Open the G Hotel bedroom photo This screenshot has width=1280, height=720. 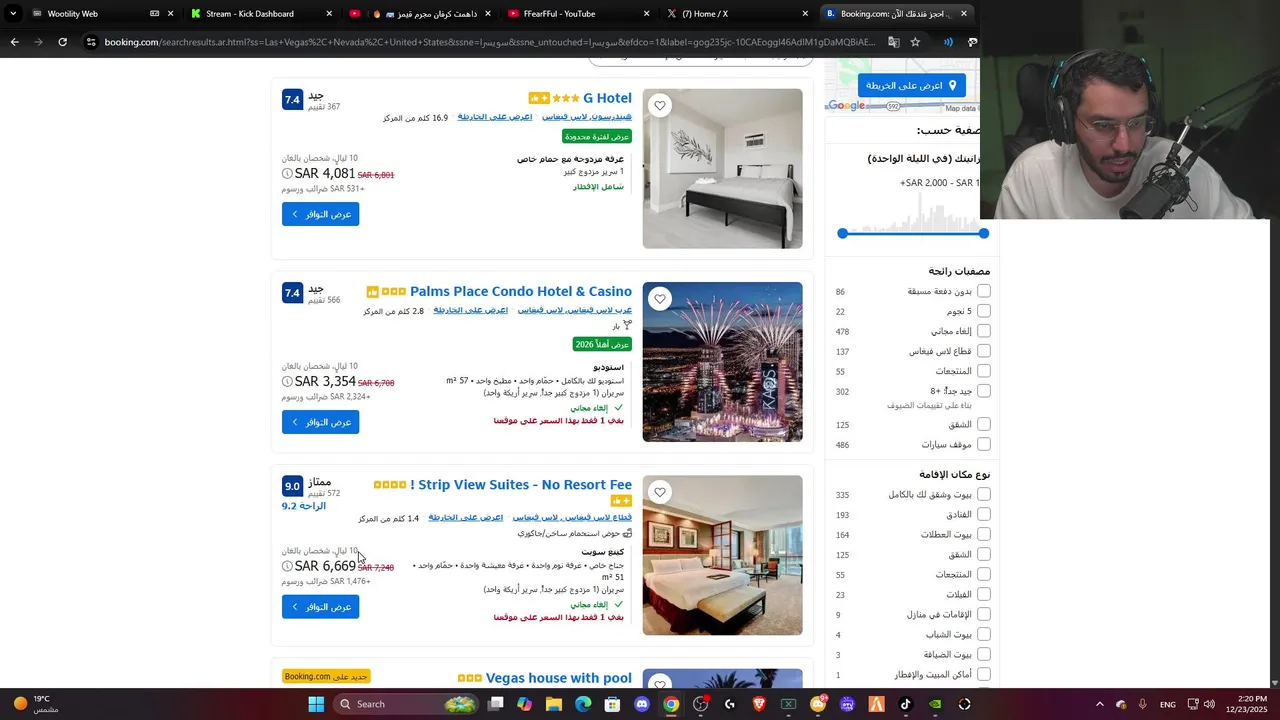[x=722, y=169]
